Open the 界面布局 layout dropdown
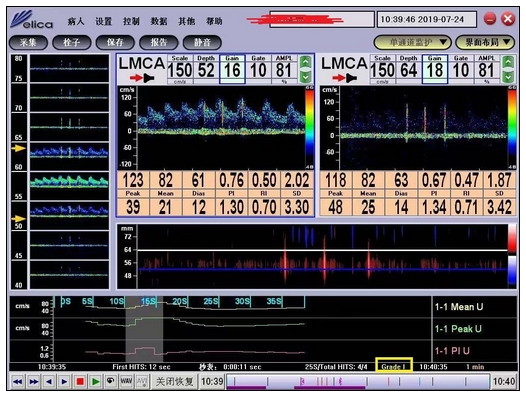Image resolution: width=526 pixels, height=397 pixels. [485, 43]
